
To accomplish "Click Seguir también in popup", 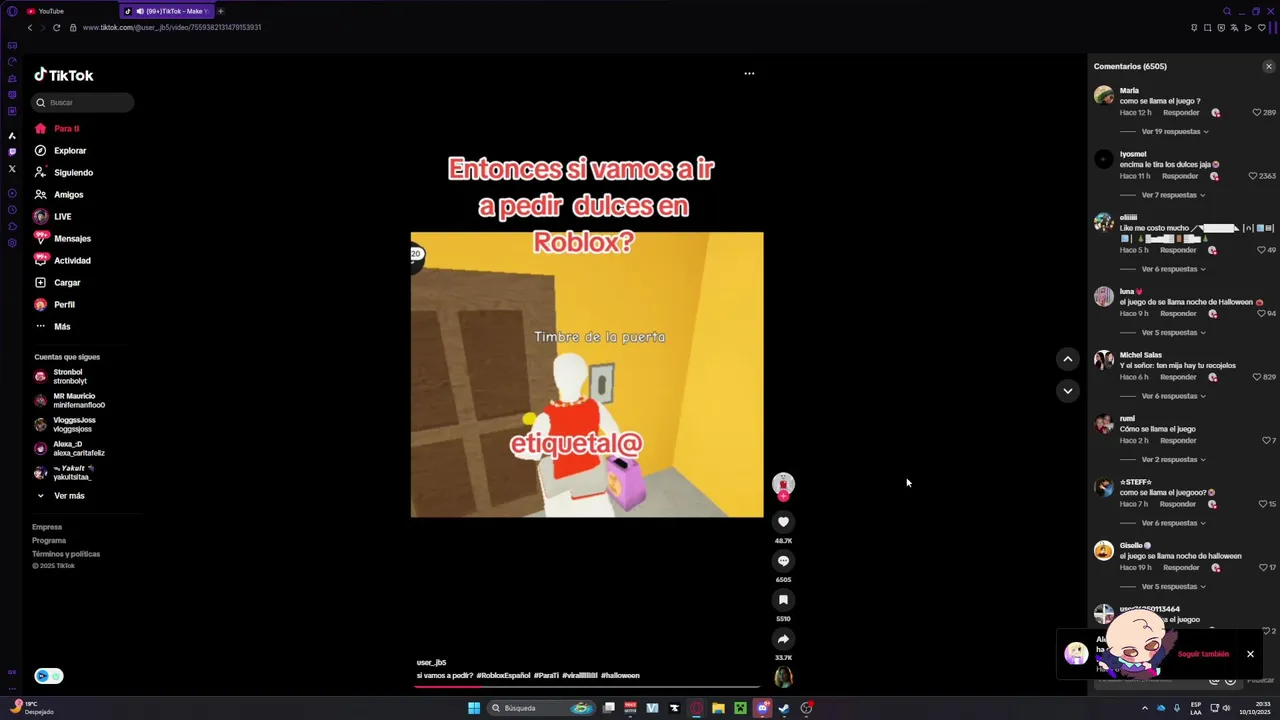I will (1203, 654).
